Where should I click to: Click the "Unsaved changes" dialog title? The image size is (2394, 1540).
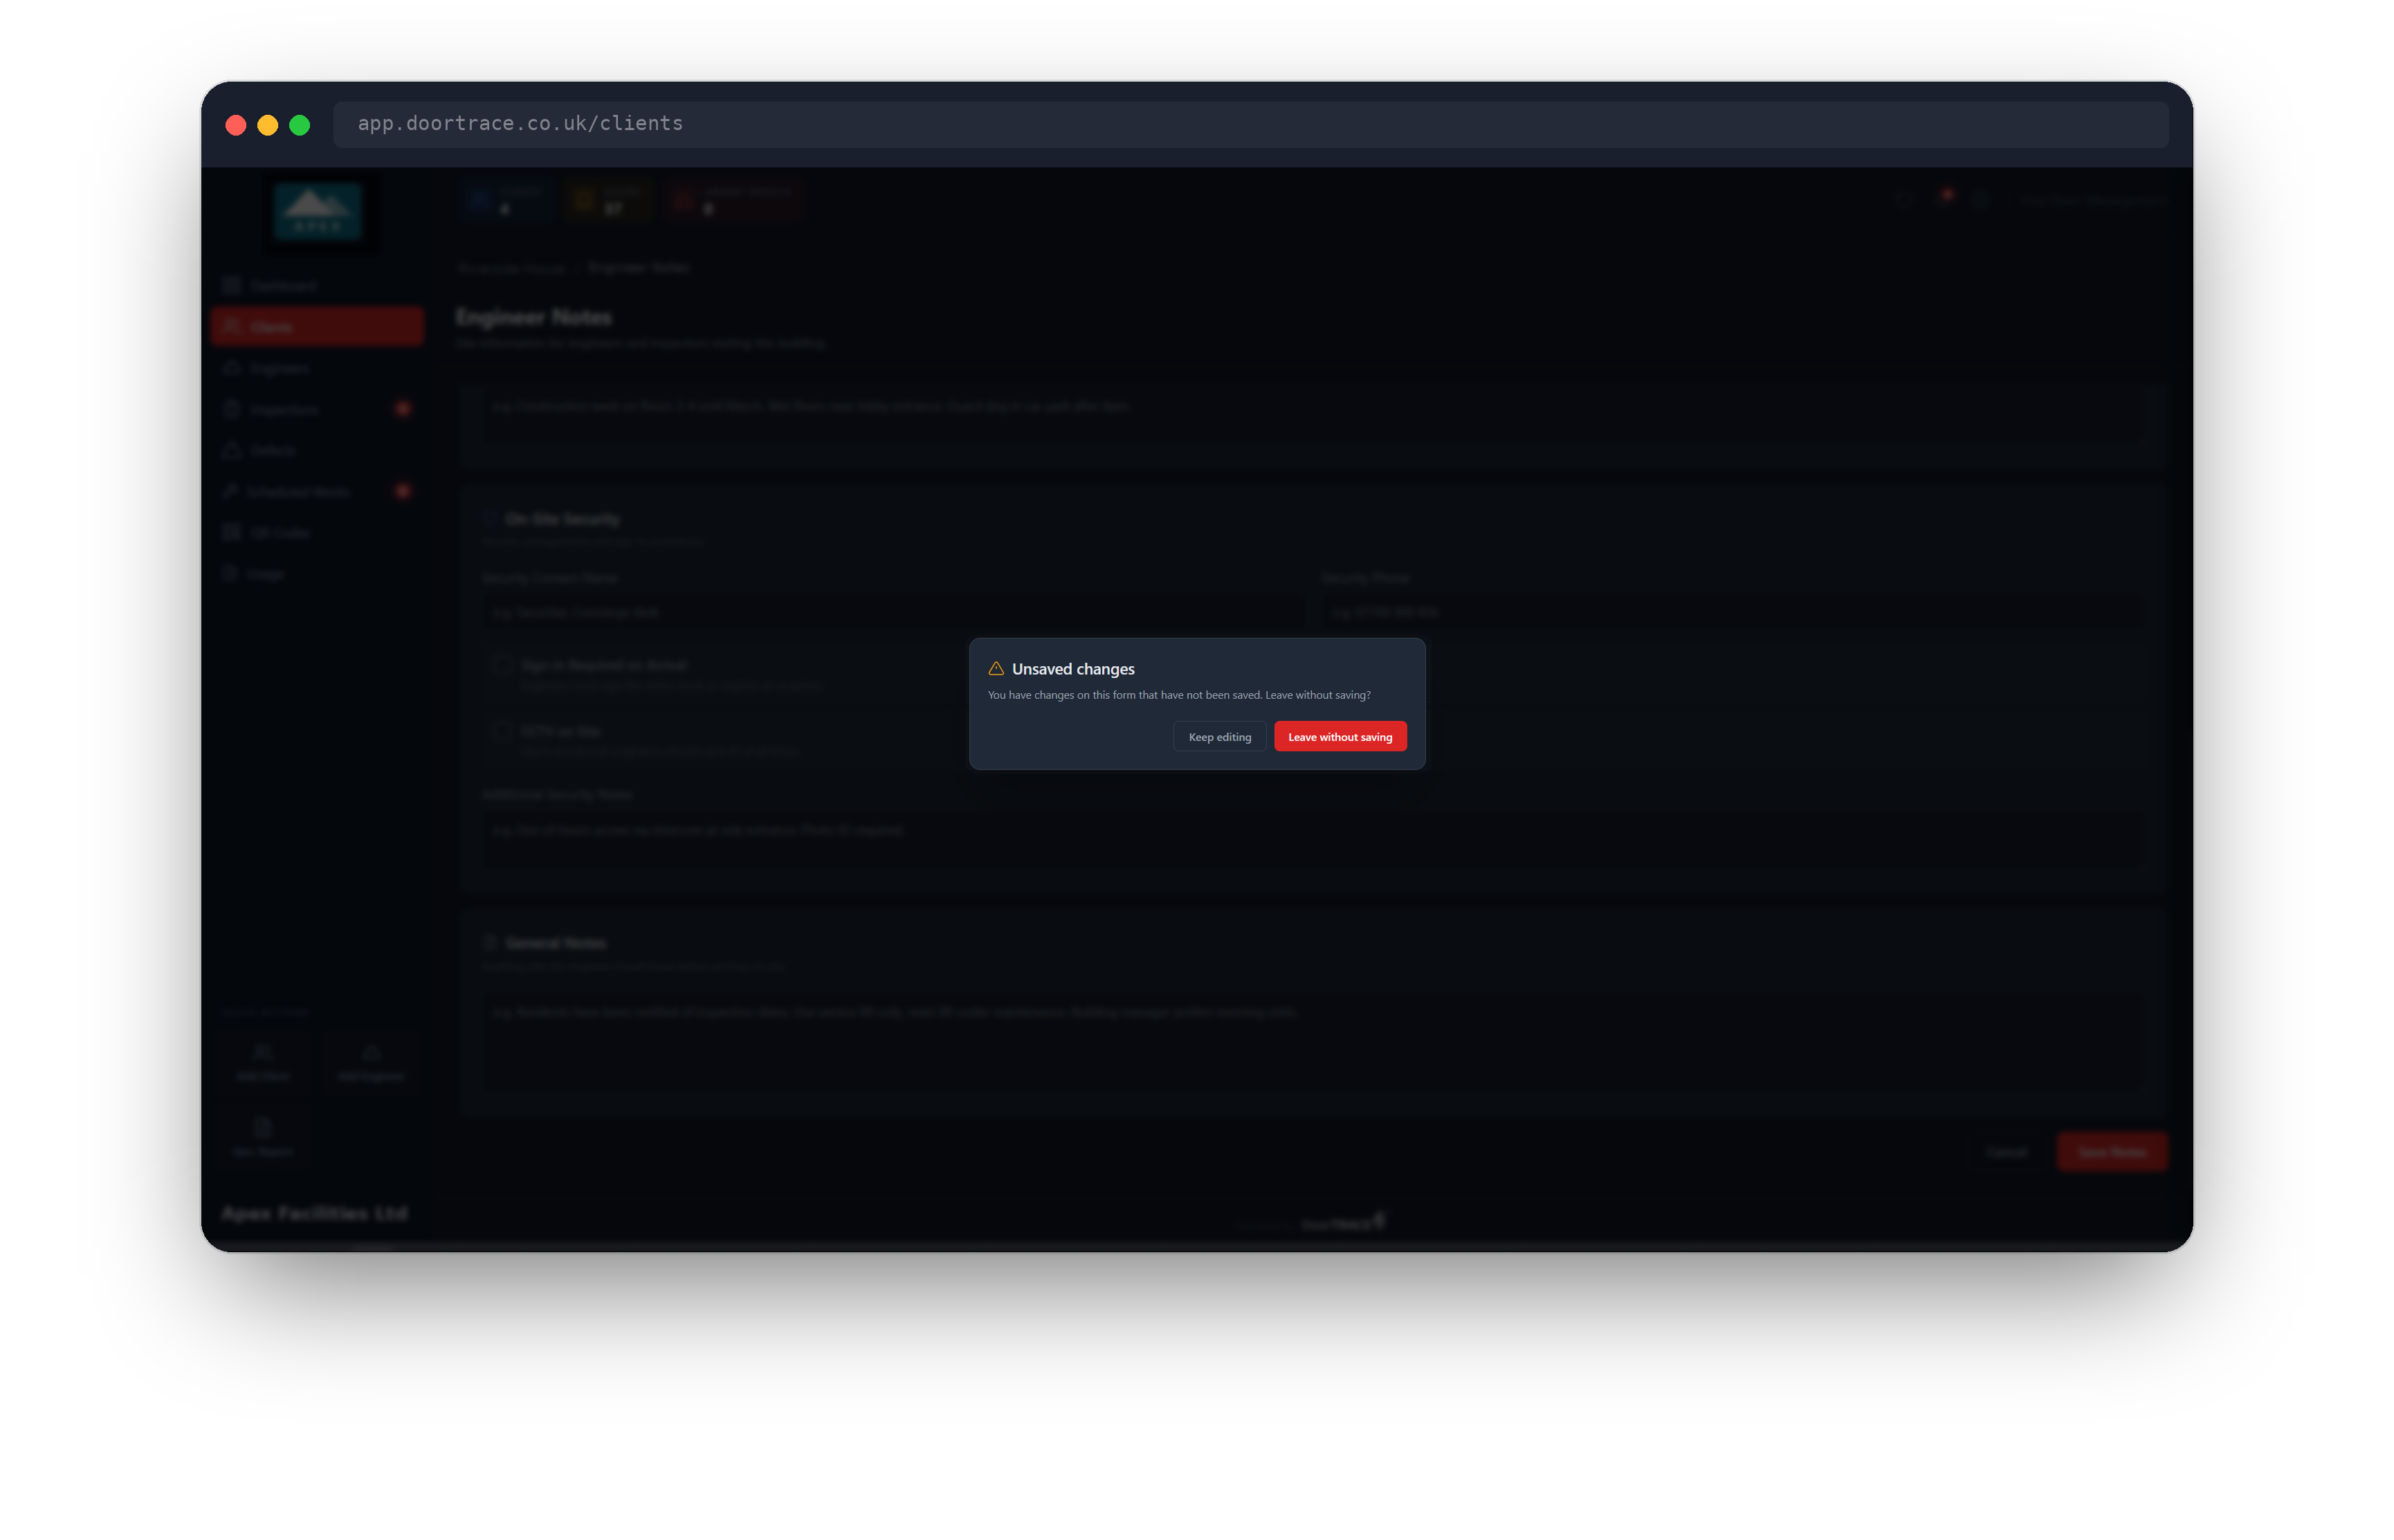1073,669
